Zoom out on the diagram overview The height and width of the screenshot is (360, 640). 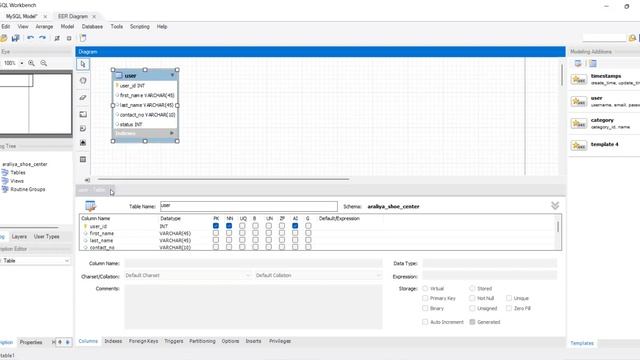(44, 63)
